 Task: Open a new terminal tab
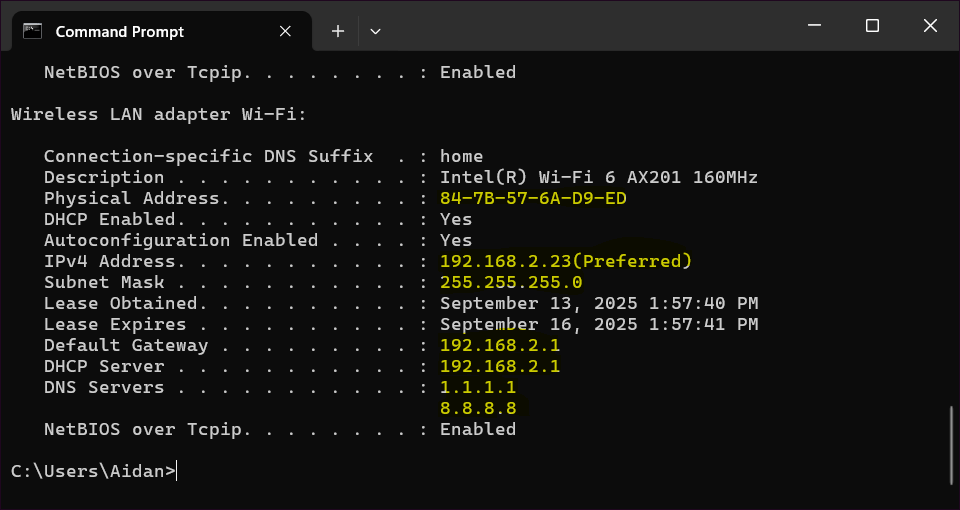(x=338, y=31)
